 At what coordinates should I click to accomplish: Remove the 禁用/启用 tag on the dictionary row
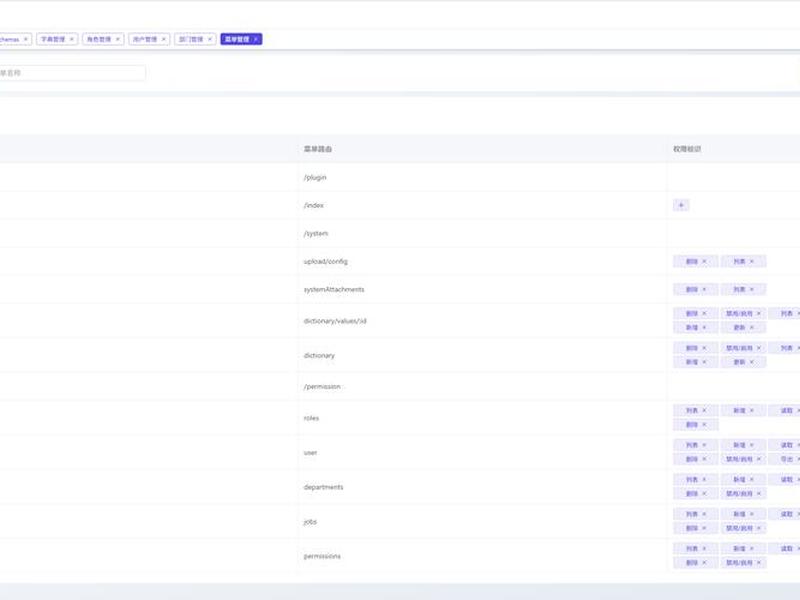pos(759,348)
